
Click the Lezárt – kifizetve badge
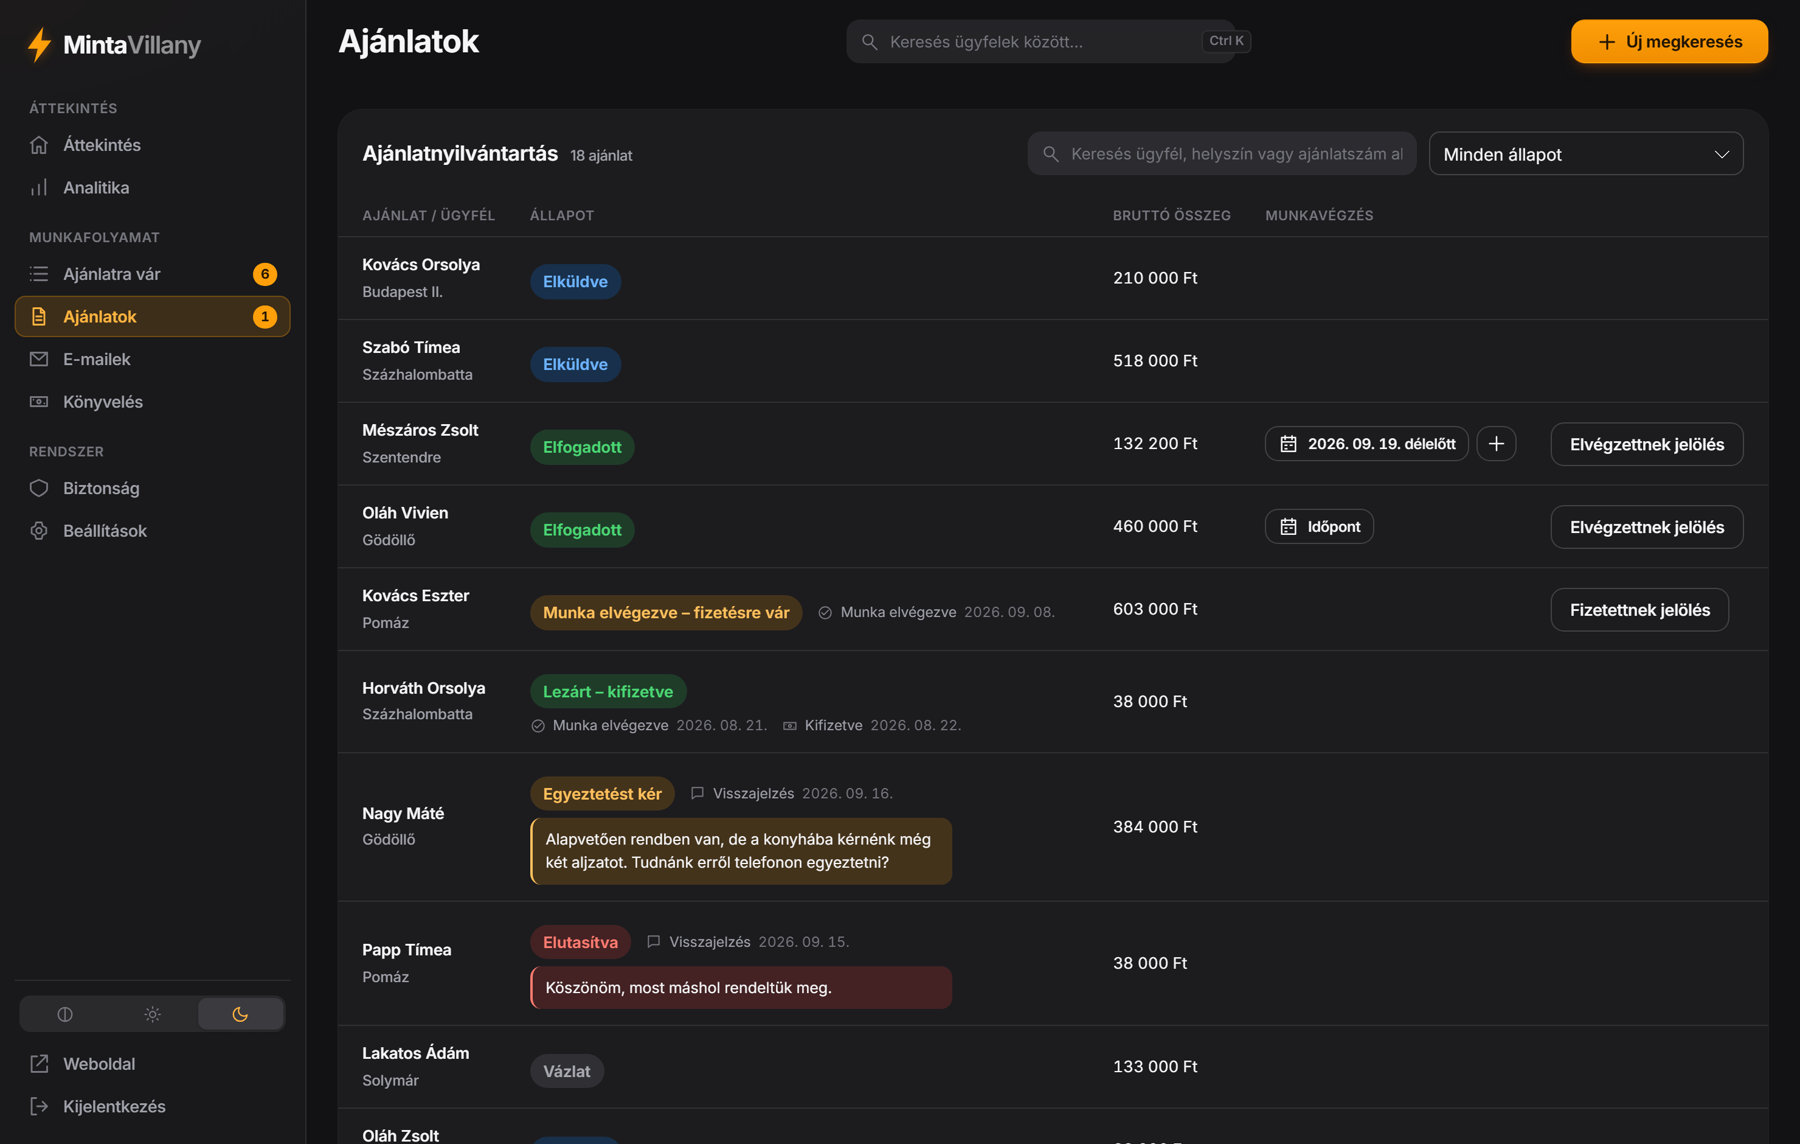pyautogui.click(x=608, y=692)
